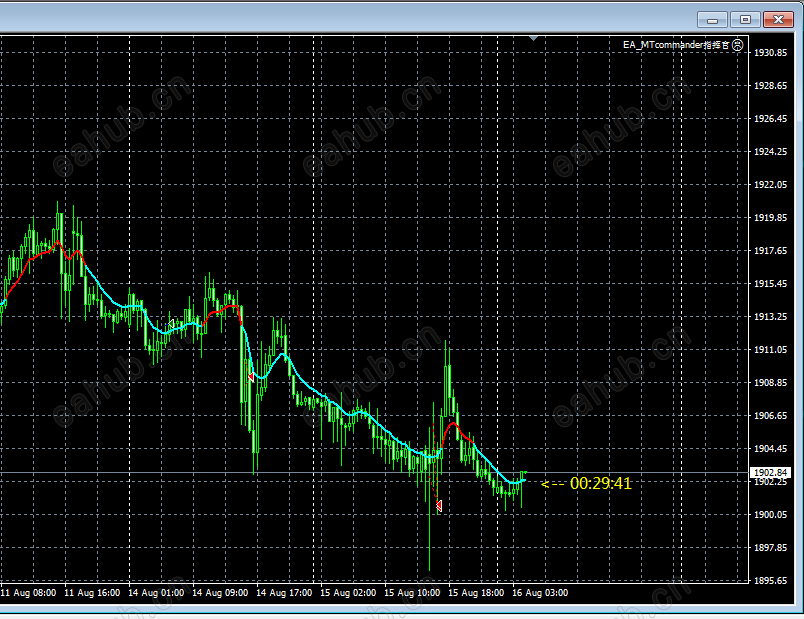Click price scale value 1926.45
The height and width of the screenshot is (619, 804).
(770, 118)
